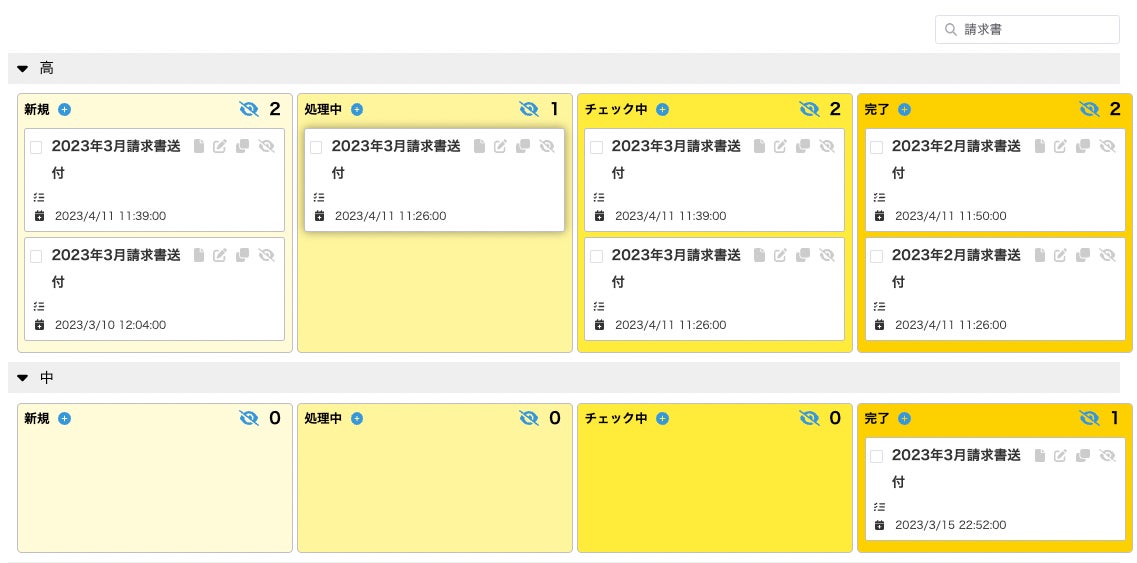Click count 1 in 高 処理中 header
This screenshot has width=1137, height=563.
[x=555, y=110]
